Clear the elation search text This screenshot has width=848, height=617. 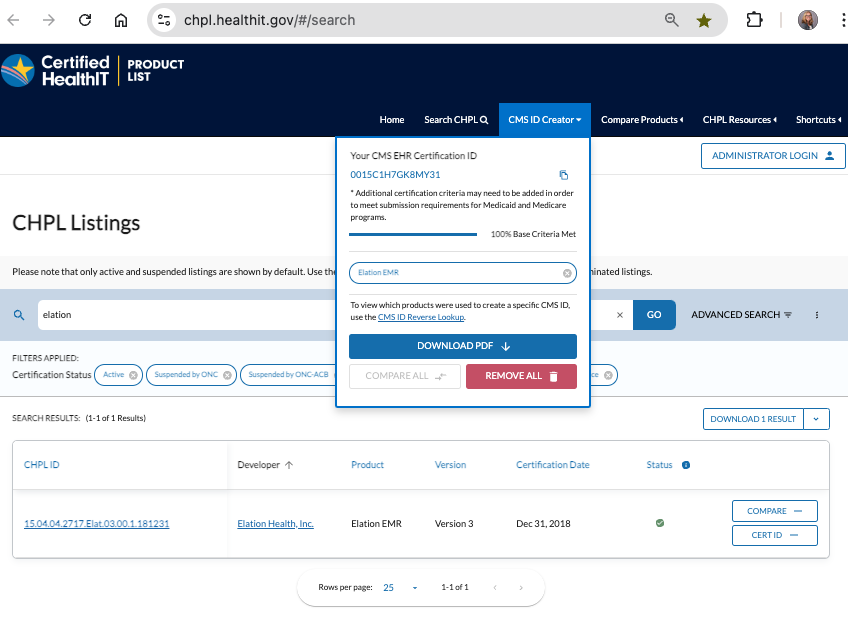coord(620,315)
